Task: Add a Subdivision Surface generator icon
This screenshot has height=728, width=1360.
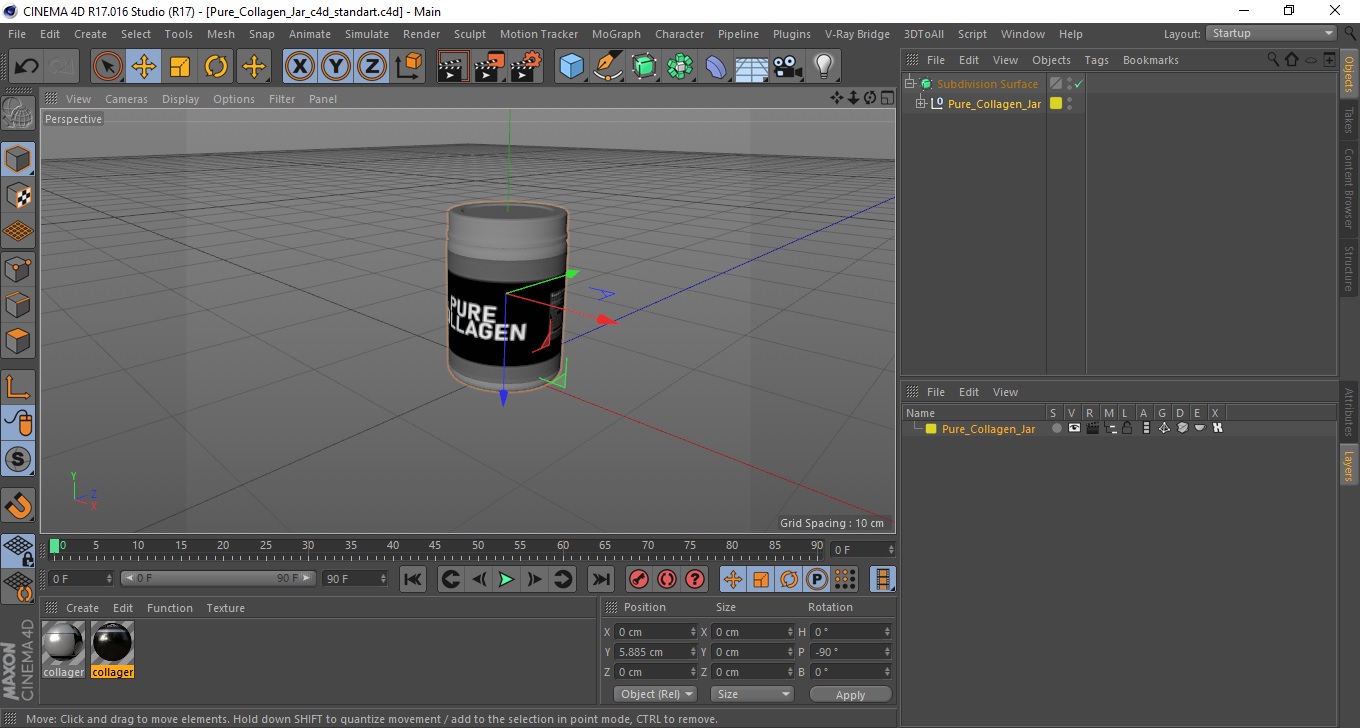Action: (644, 67)
